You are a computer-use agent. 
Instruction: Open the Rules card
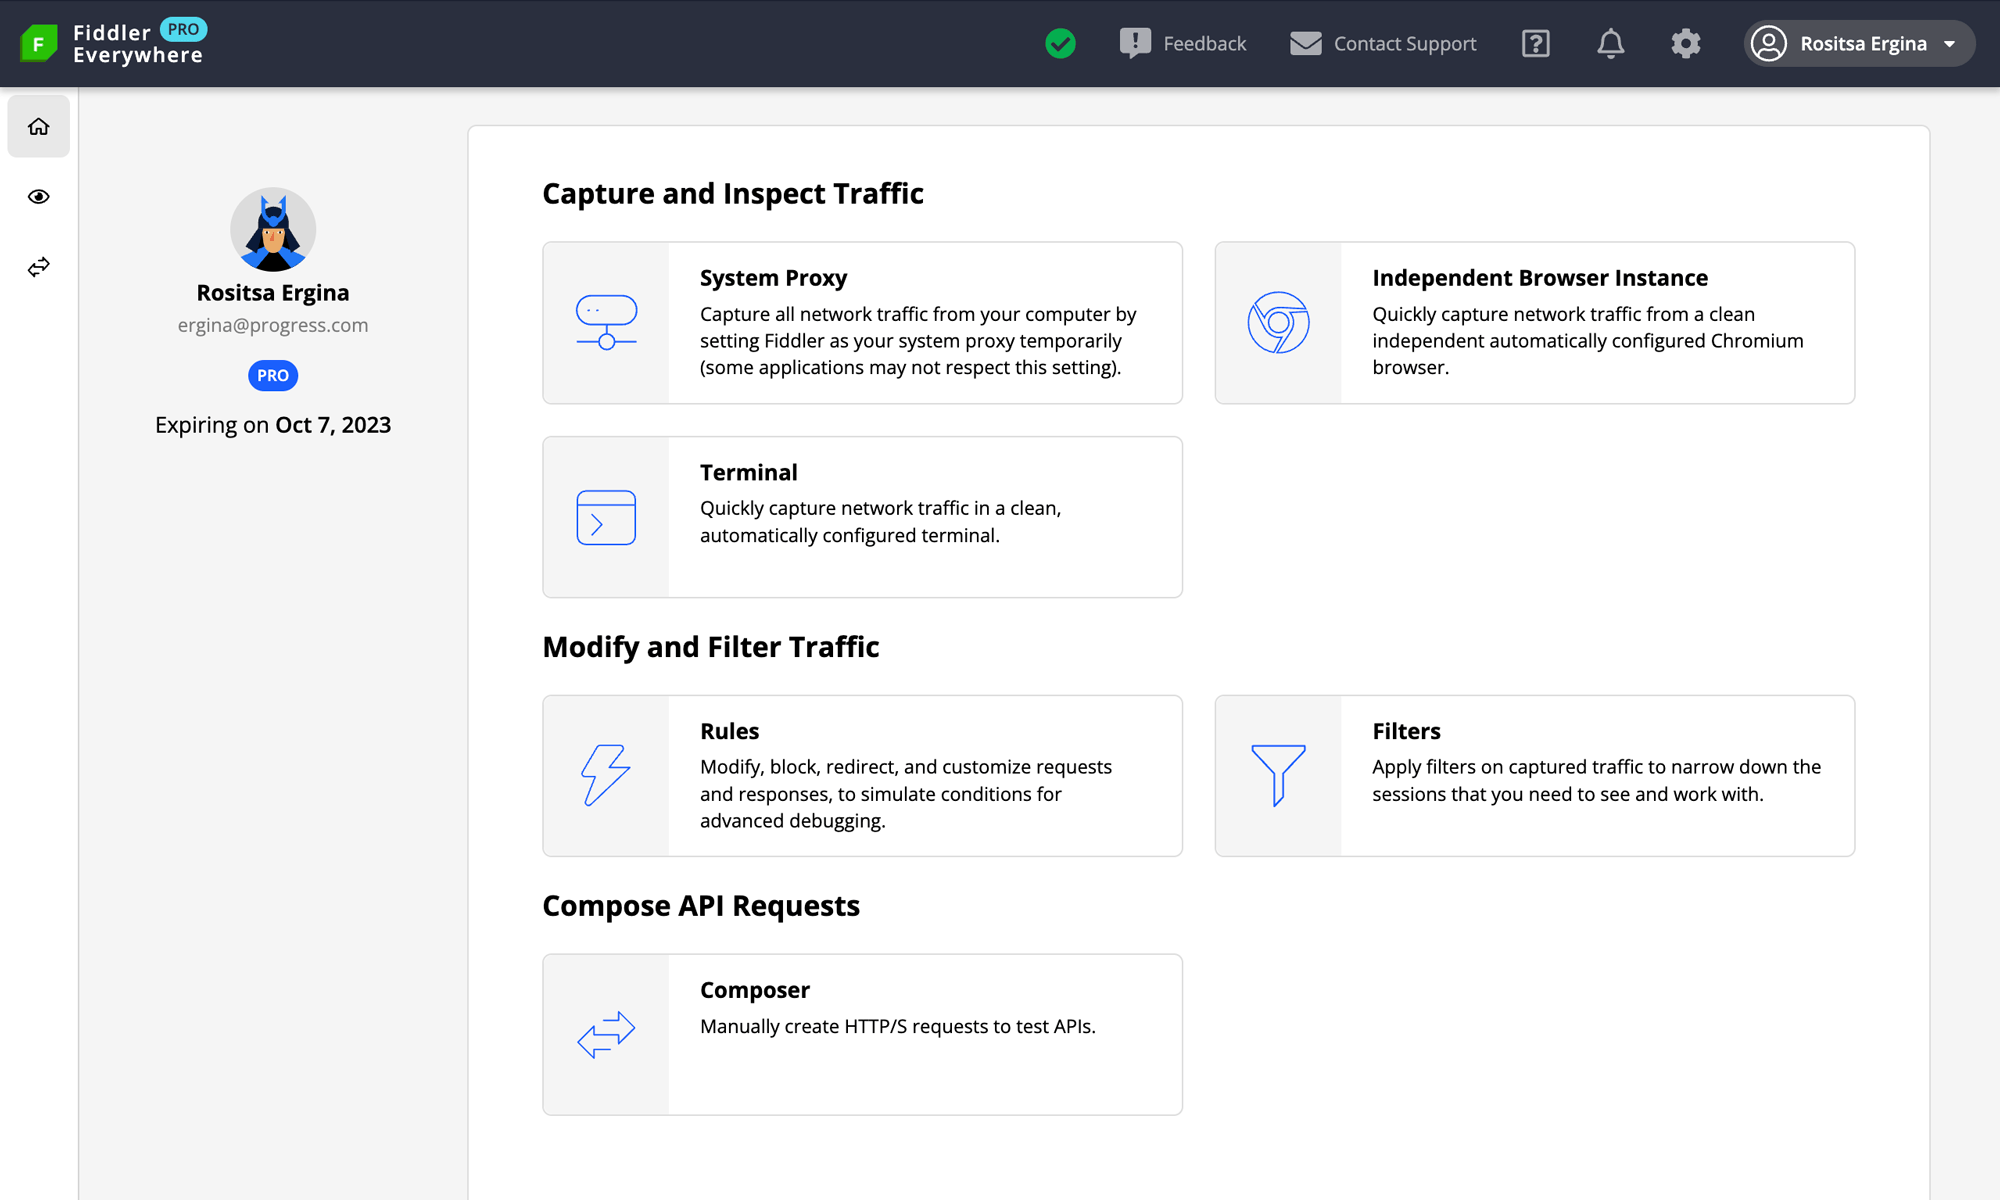point(862,776)
